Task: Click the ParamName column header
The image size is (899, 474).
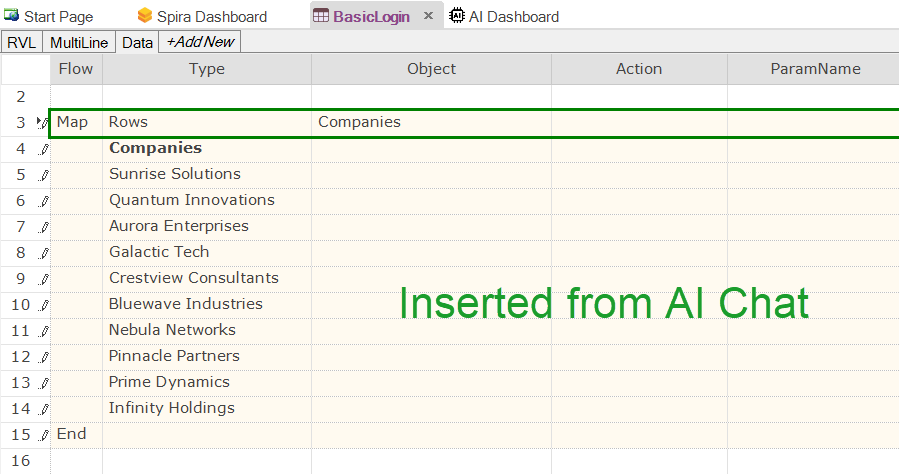Action: point(814,69)
